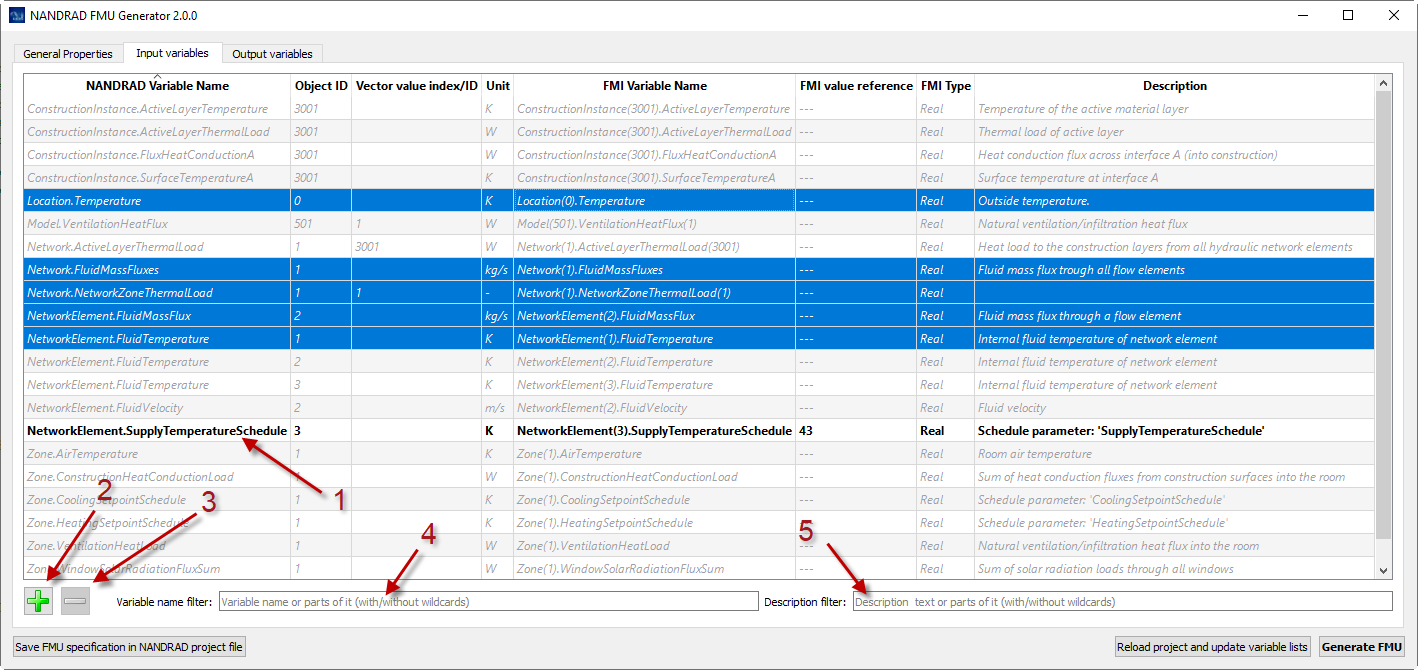The height and width of the screenshot is (670, 1418).
Task: Focus the Description filter field
Action: [1122, 602]
